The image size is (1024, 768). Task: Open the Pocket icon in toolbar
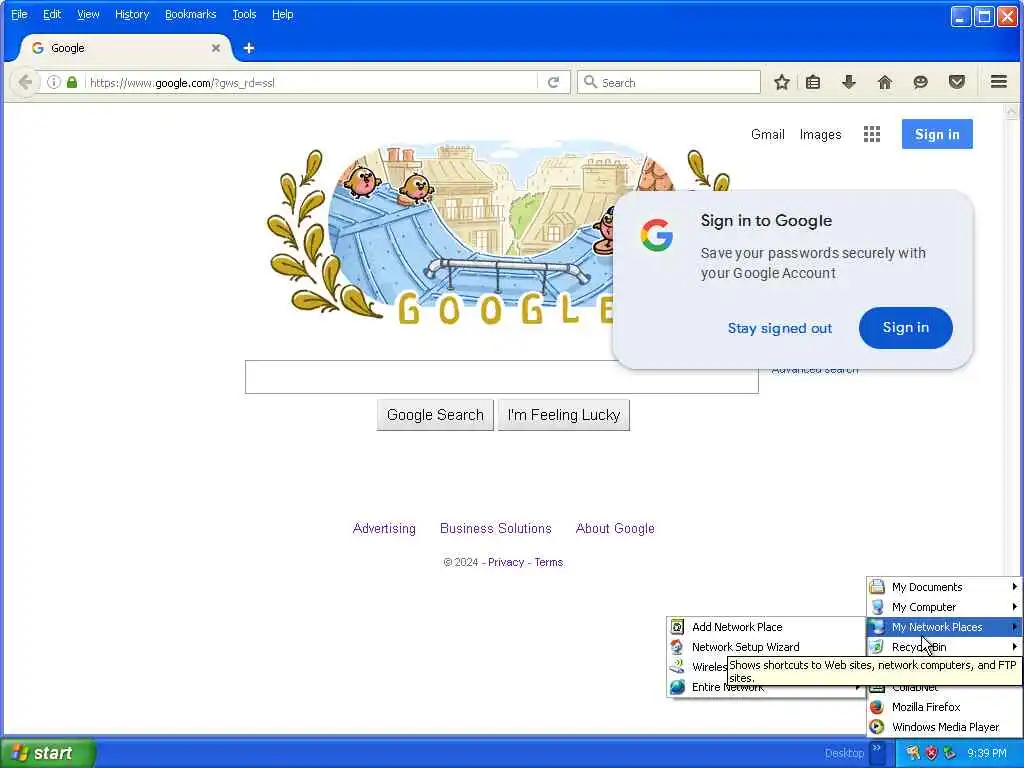click(x=957, y=82)
